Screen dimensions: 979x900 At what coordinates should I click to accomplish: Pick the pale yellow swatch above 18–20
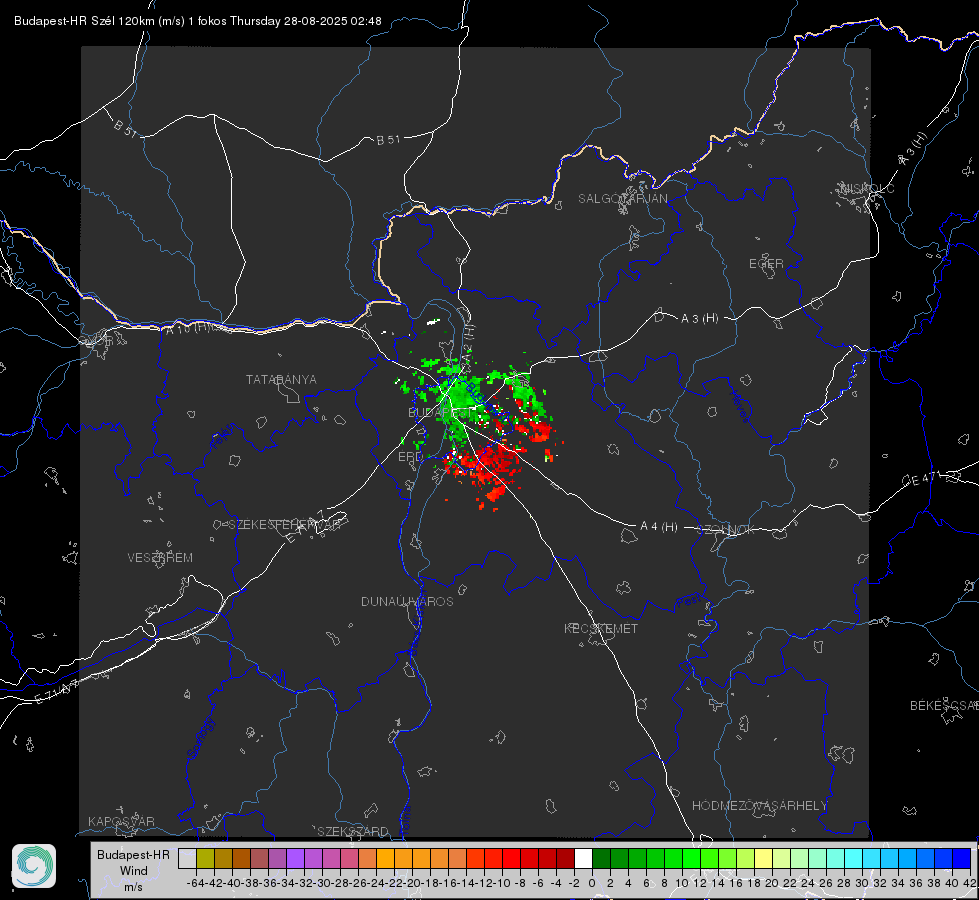pyautogui.click(x=763, y=858)
